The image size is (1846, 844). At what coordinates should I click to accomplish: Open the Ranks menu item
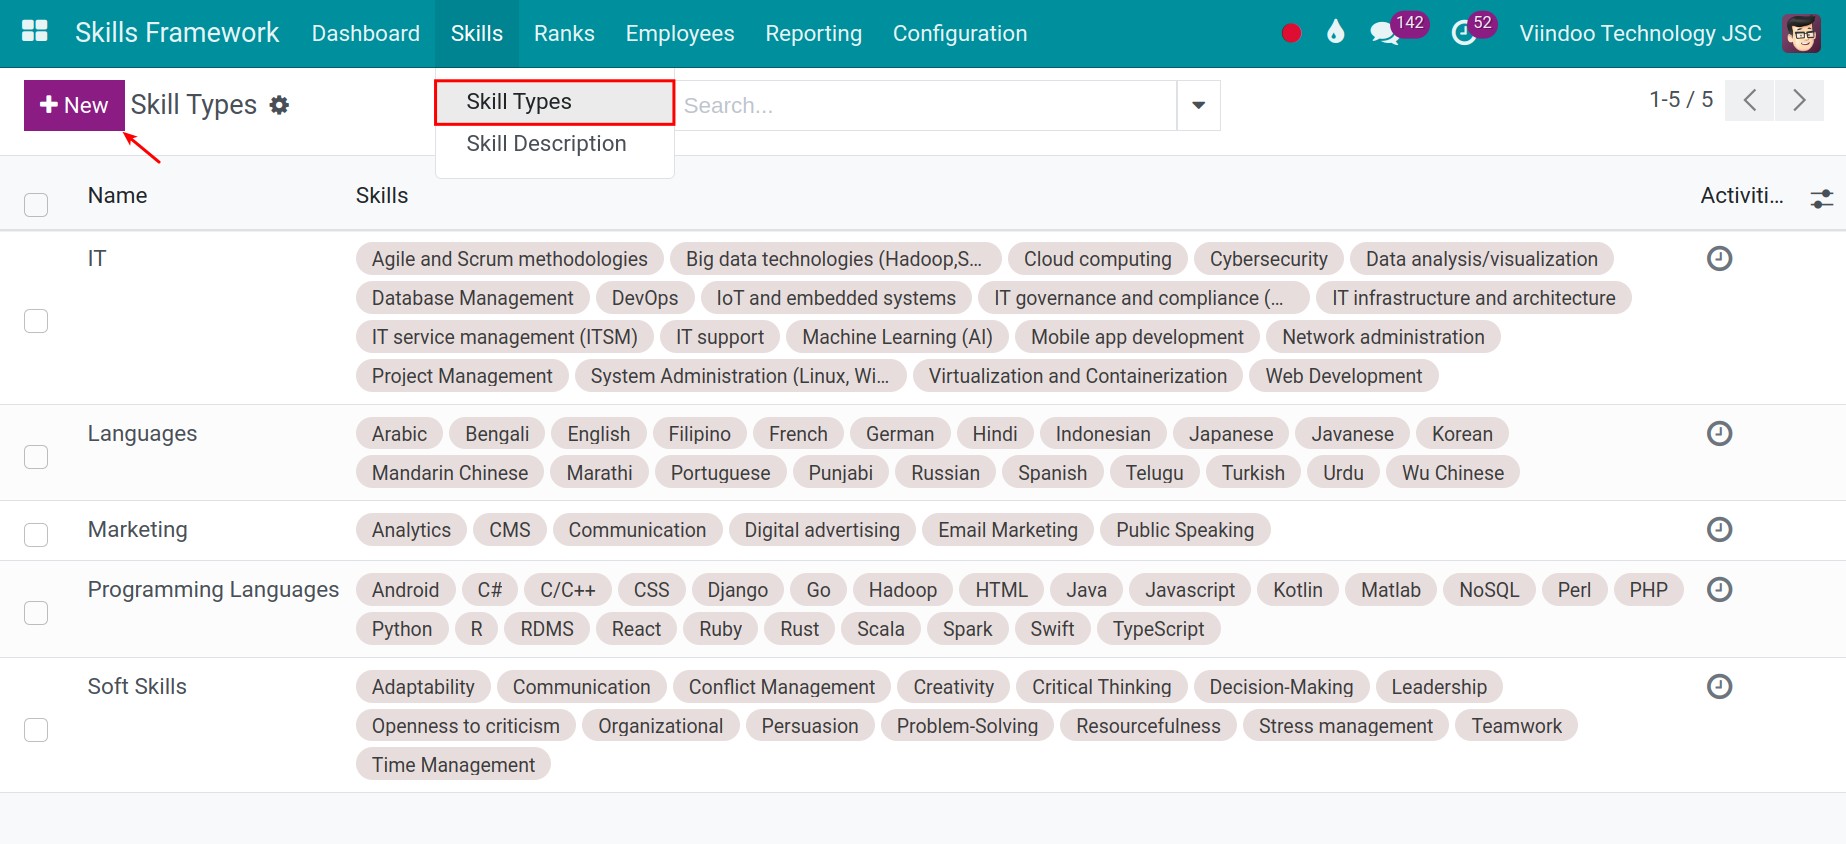tap(564, 33)
